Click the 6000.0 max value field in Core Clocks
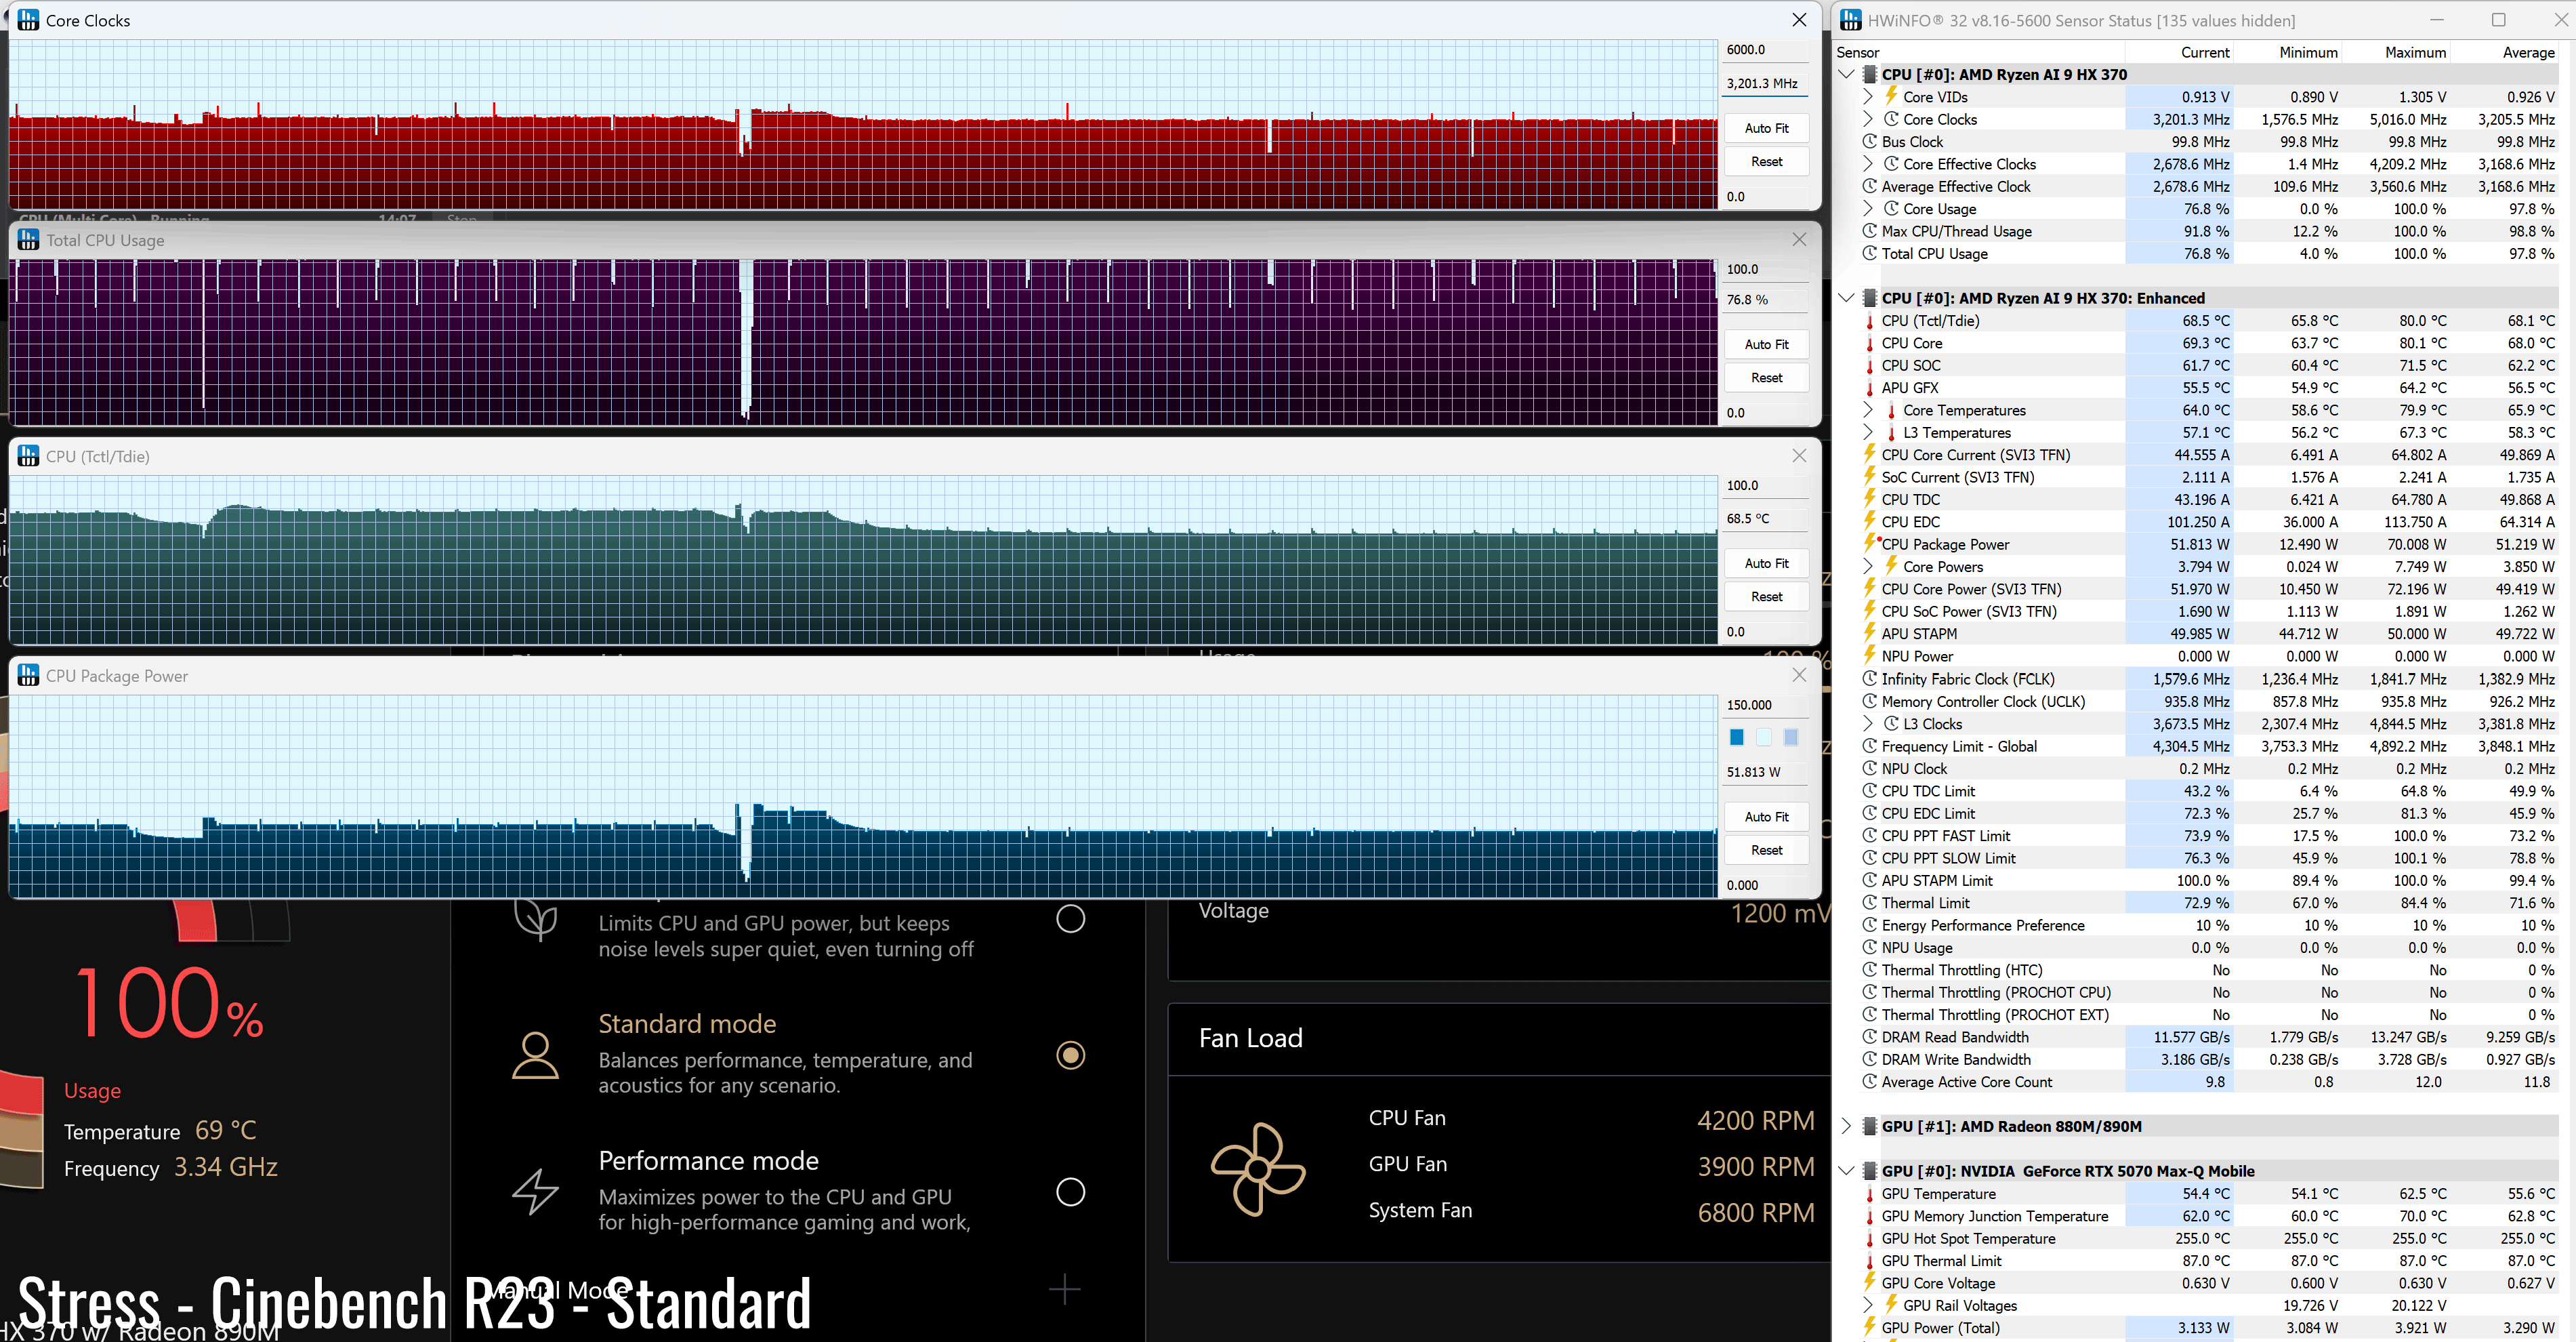Image resolution: width=2576 pixels, height=1342 pixels. (x=1766, y=49)
